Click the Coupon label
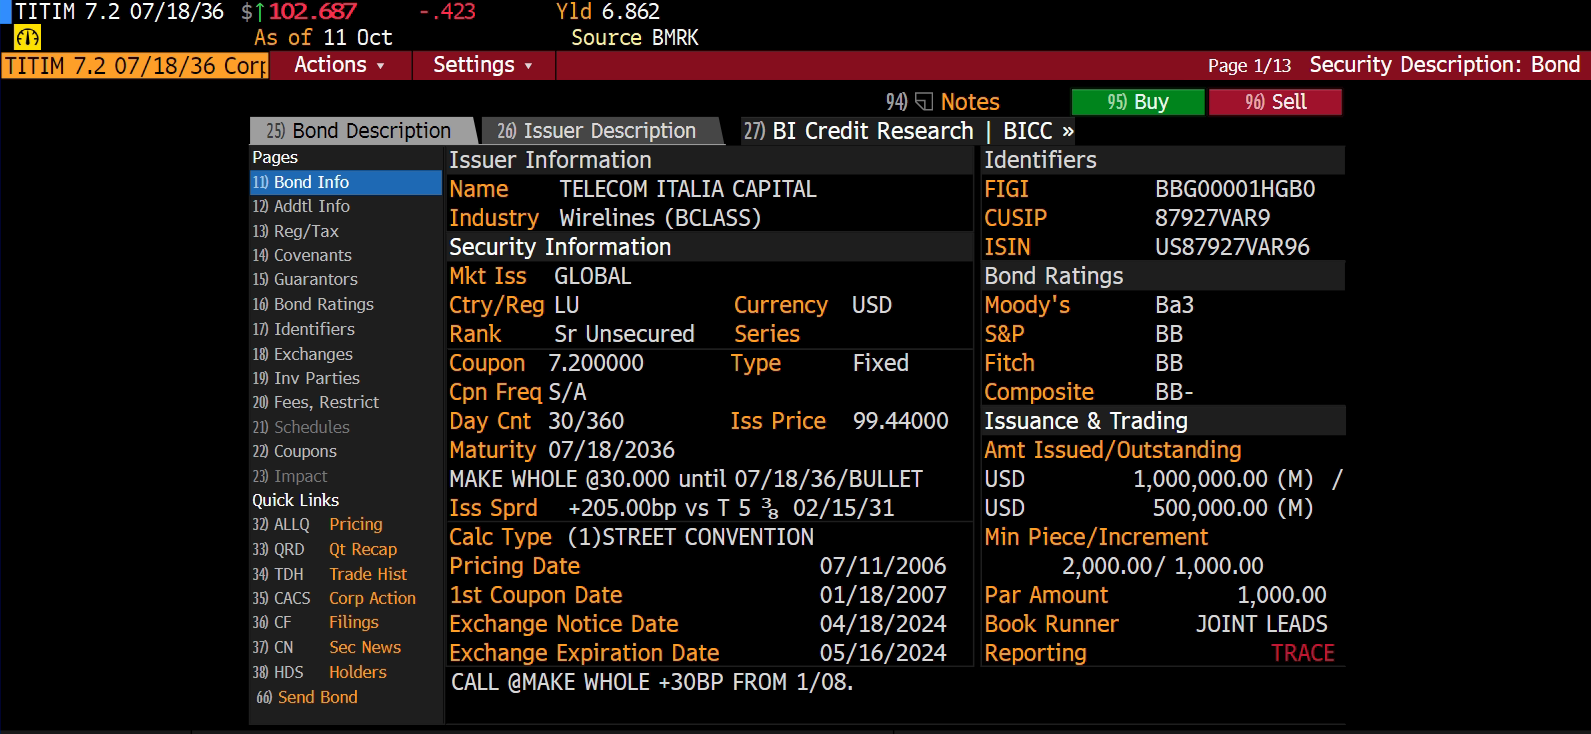 coord(486,363)
